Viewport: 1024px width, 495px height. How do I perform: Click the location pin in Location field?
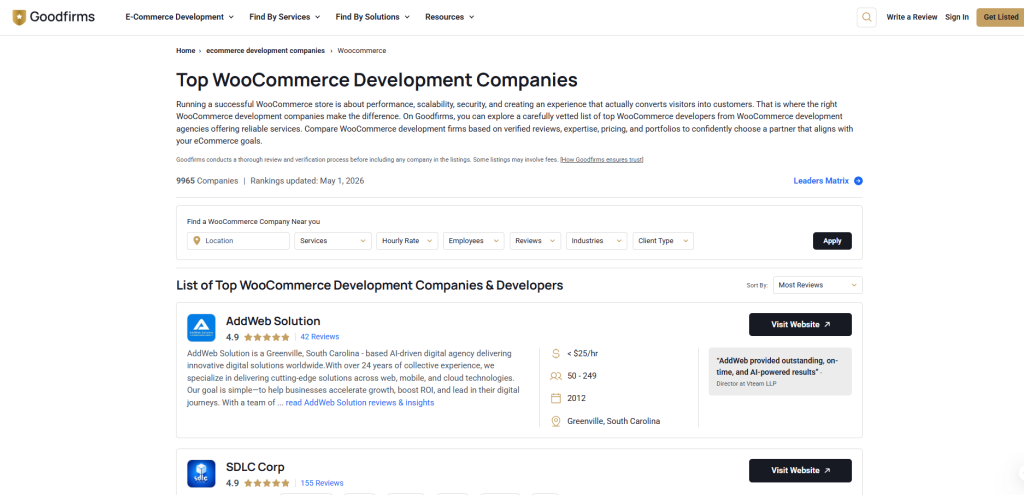click(x=197, y=240)
